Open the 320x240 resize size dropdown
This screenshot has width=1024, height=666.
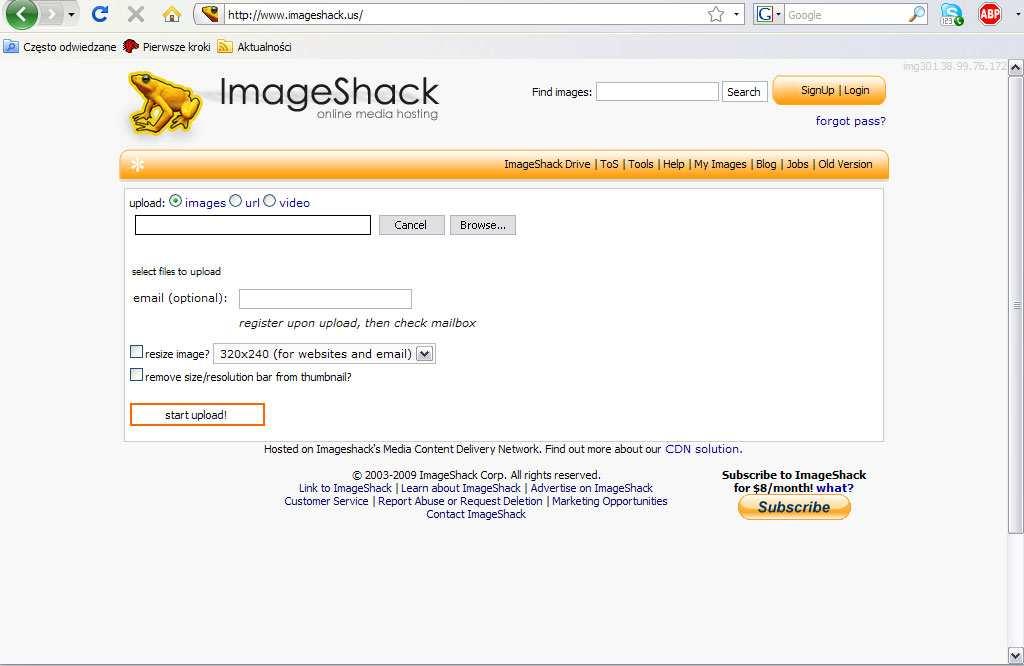(324, 354)
